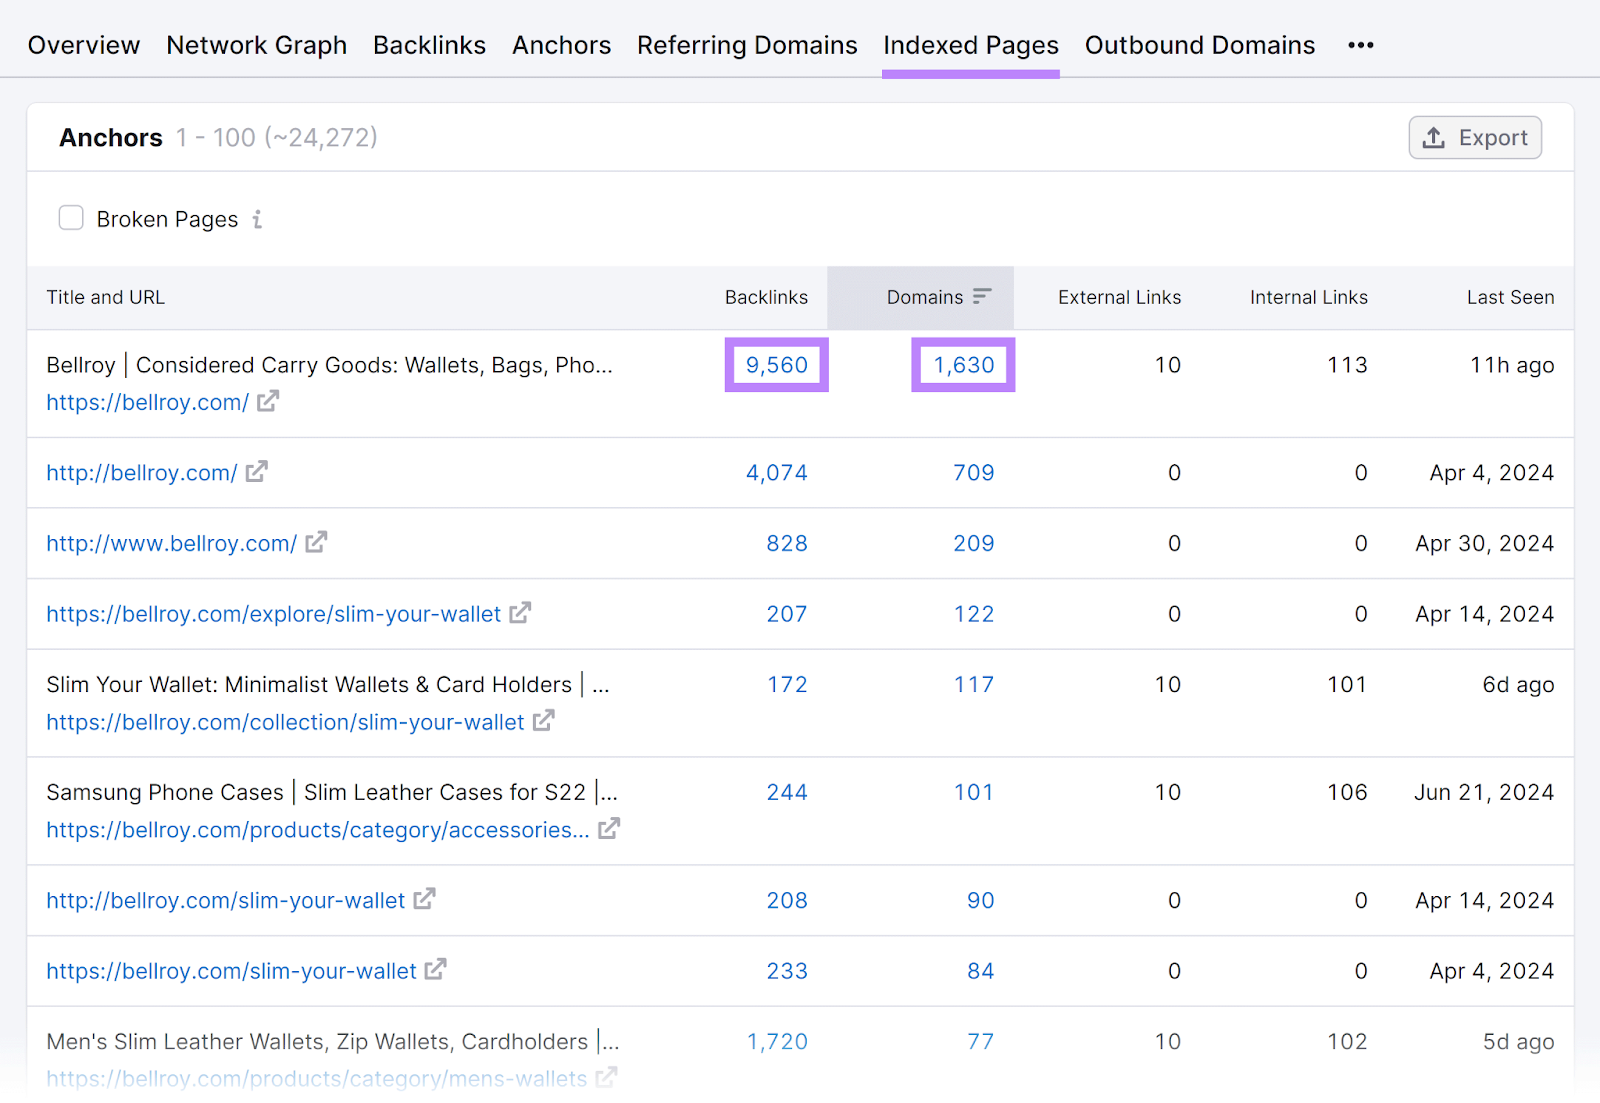Open the 77 domains count
The image size is (1600, 1103).
[x=980, y=1041]
